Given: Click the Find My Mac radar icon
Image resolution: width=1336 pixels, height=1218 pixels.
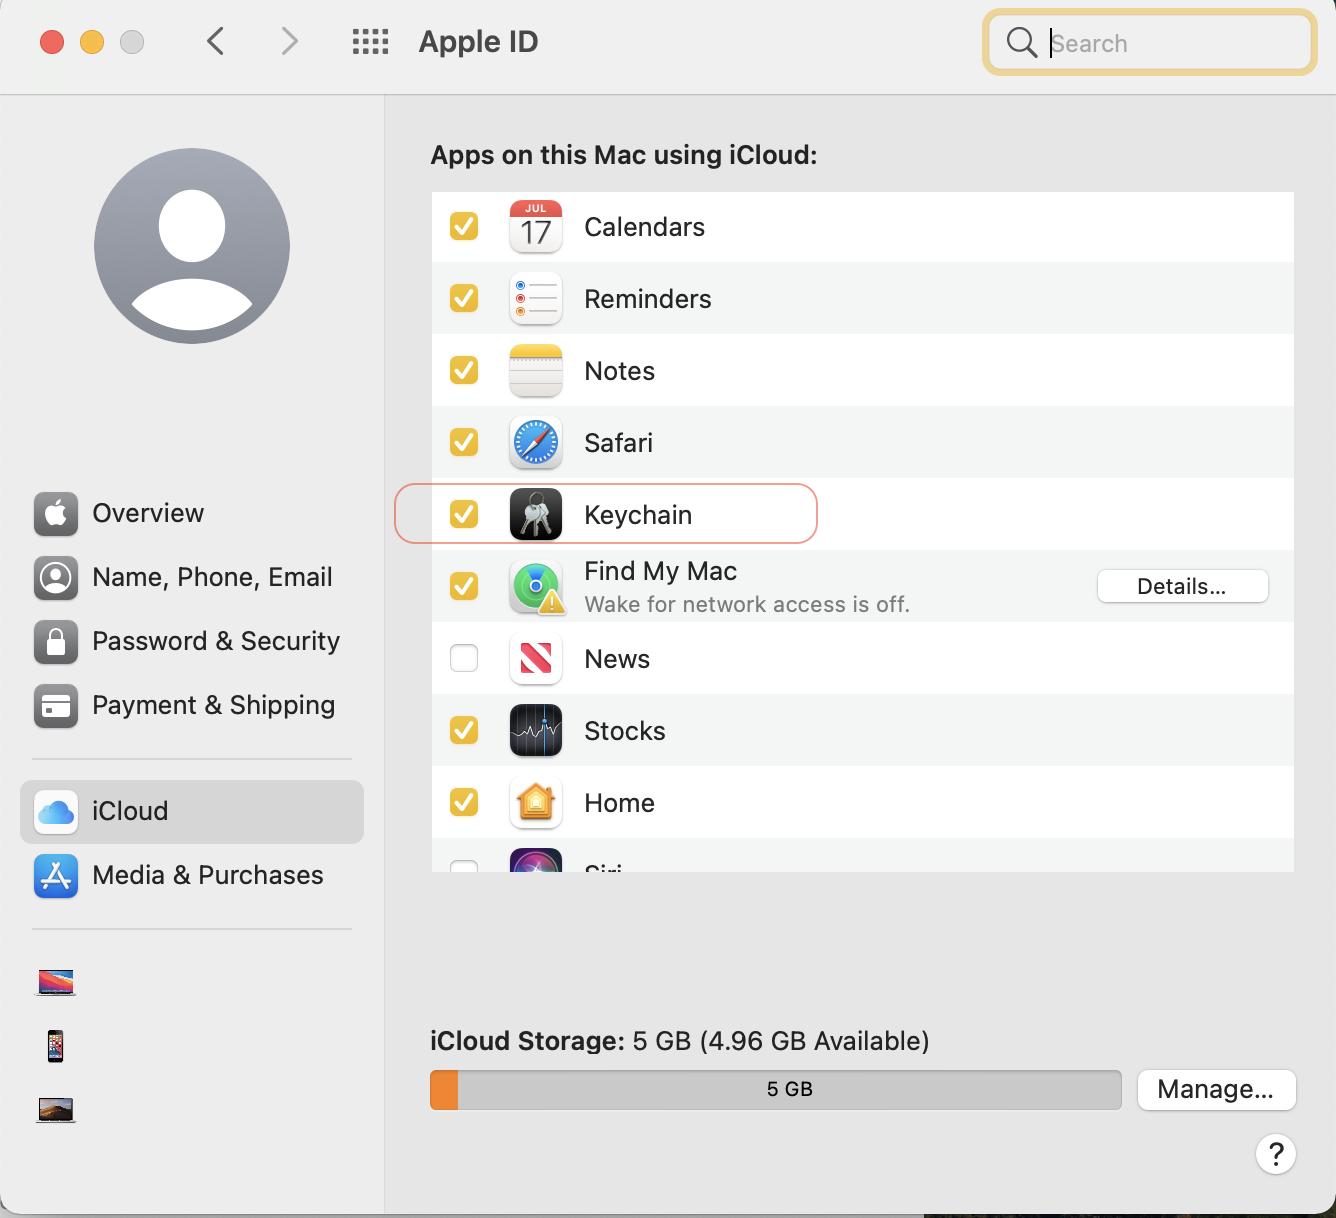Looking at the screenshot, I should (536, 587).
